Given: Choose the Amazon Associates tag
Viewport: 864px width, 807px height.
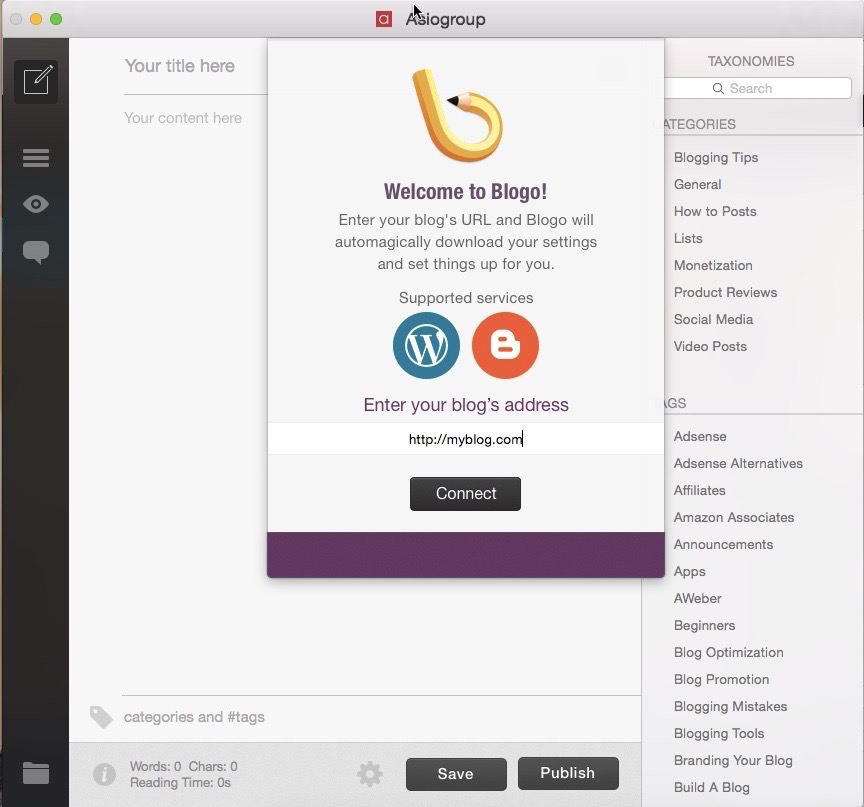Looking at the screenshot, I should click(x=734, y=517).
